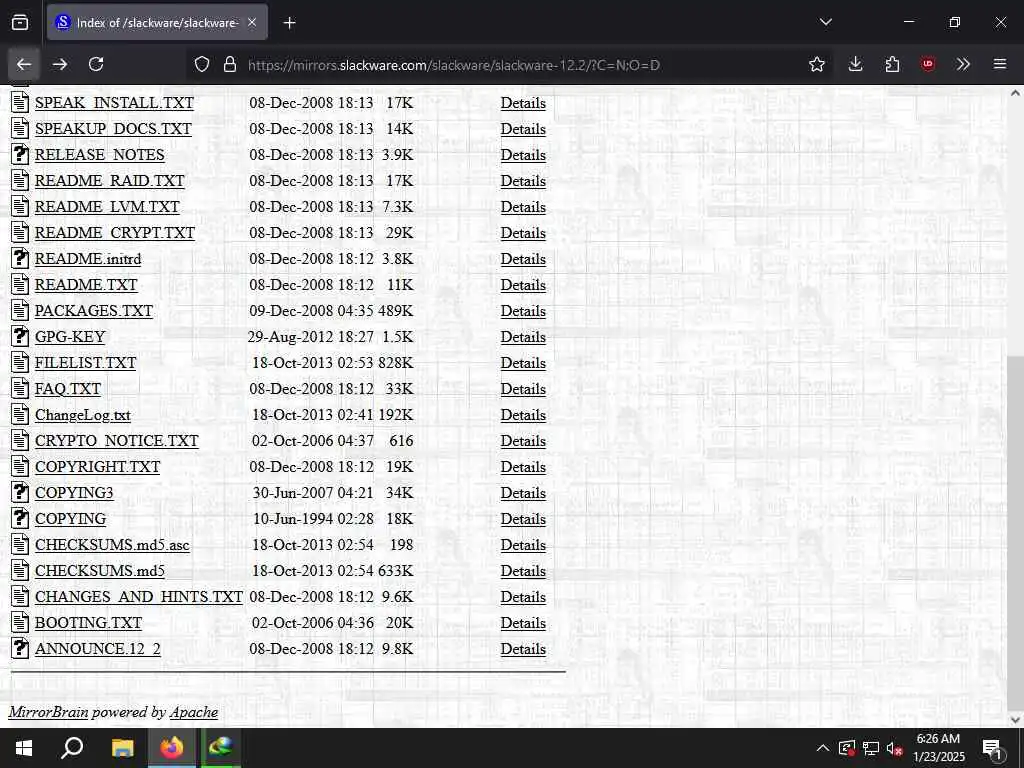Open the uBlock Origin extension icon

tap(928, 64)
